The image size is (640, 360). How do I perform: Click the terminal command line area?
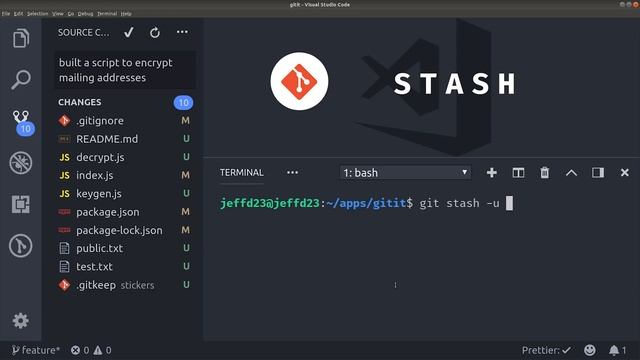pos(367,203)
